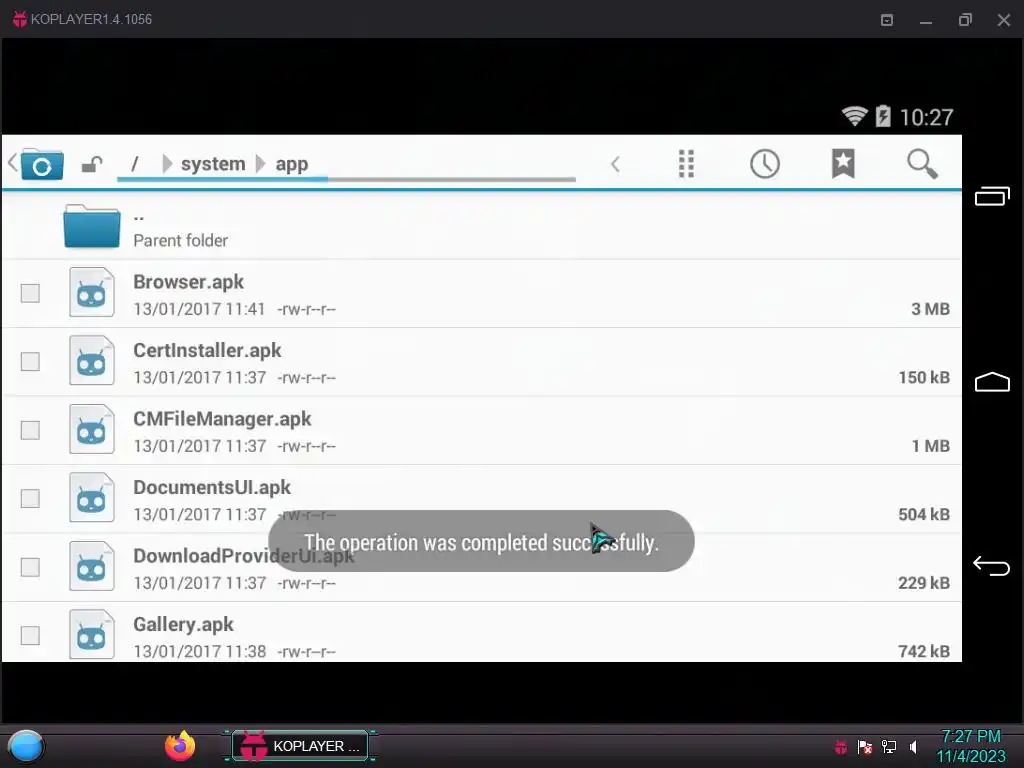Screen dimensions: 1024x768
Task: Tap the Android back arrow button
Action: tap(991, 566)
